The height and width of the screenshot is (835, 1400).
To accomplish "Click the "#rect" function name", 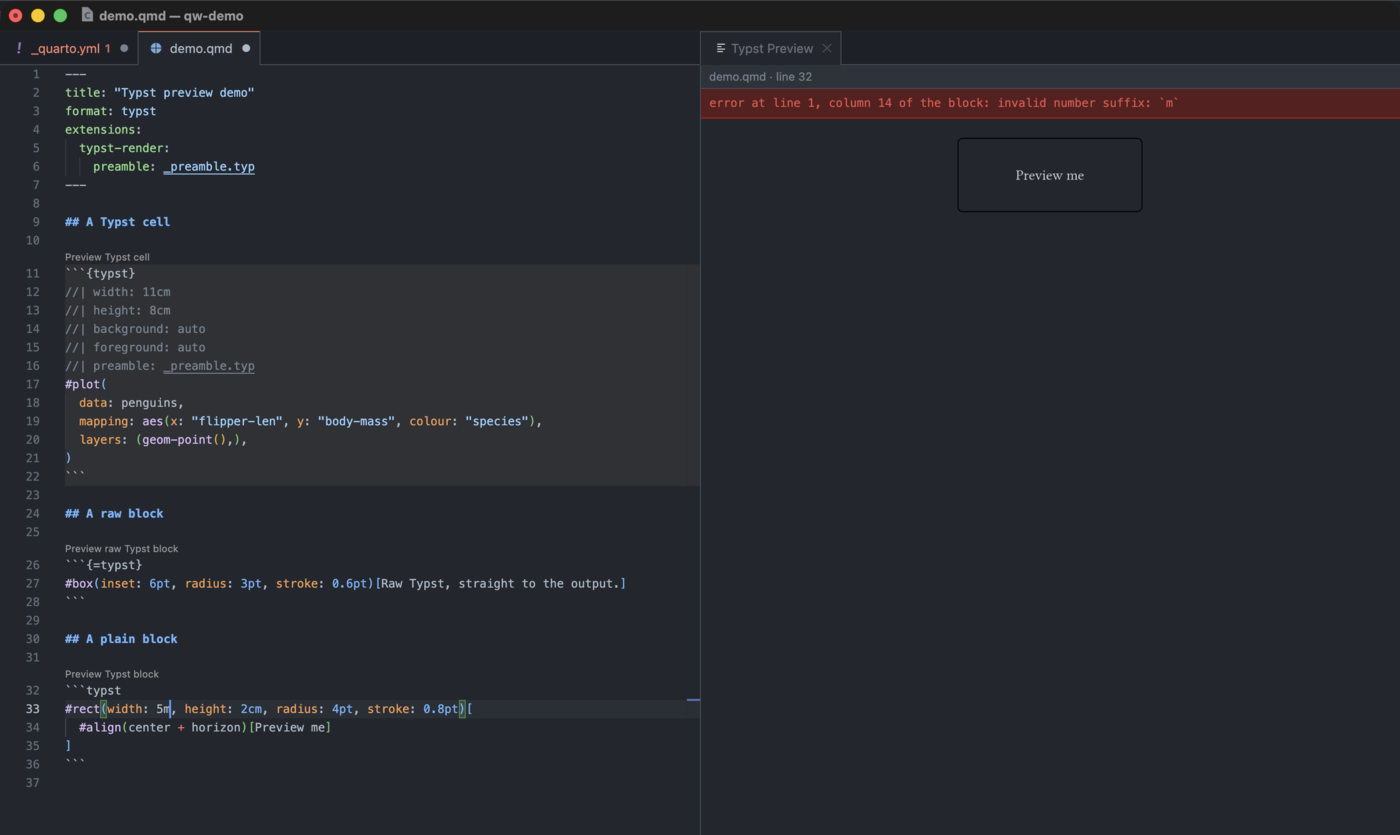I will click(83, 709).
